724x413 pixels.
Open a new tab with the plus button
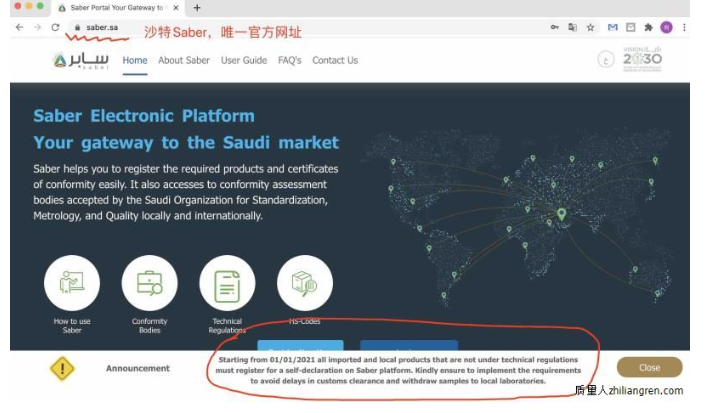click(197, 8)
